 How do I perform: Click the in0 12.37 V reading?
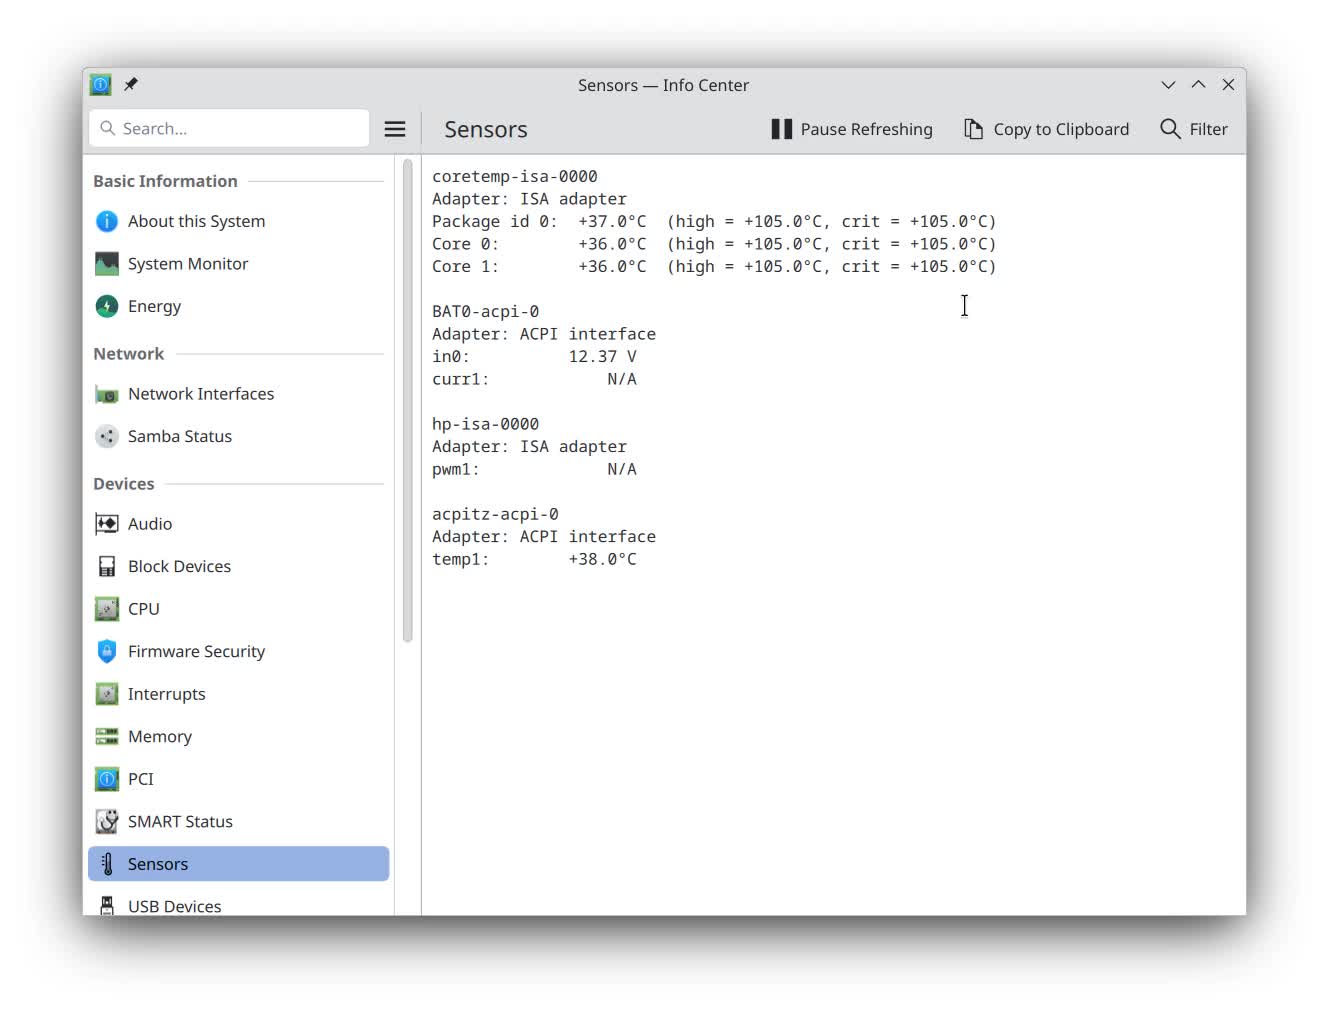pos(534,356)
